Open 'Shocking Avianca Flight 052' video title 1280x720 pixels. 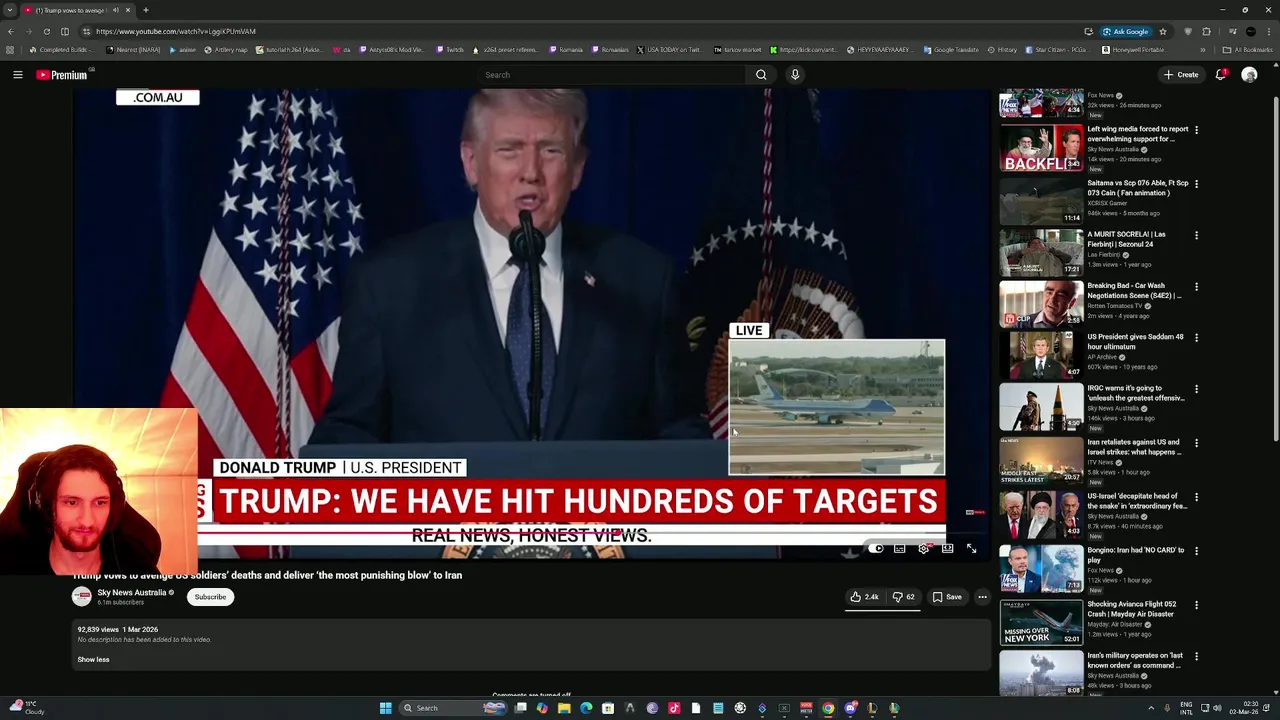pyautogui.click(x=1132, y=609)
